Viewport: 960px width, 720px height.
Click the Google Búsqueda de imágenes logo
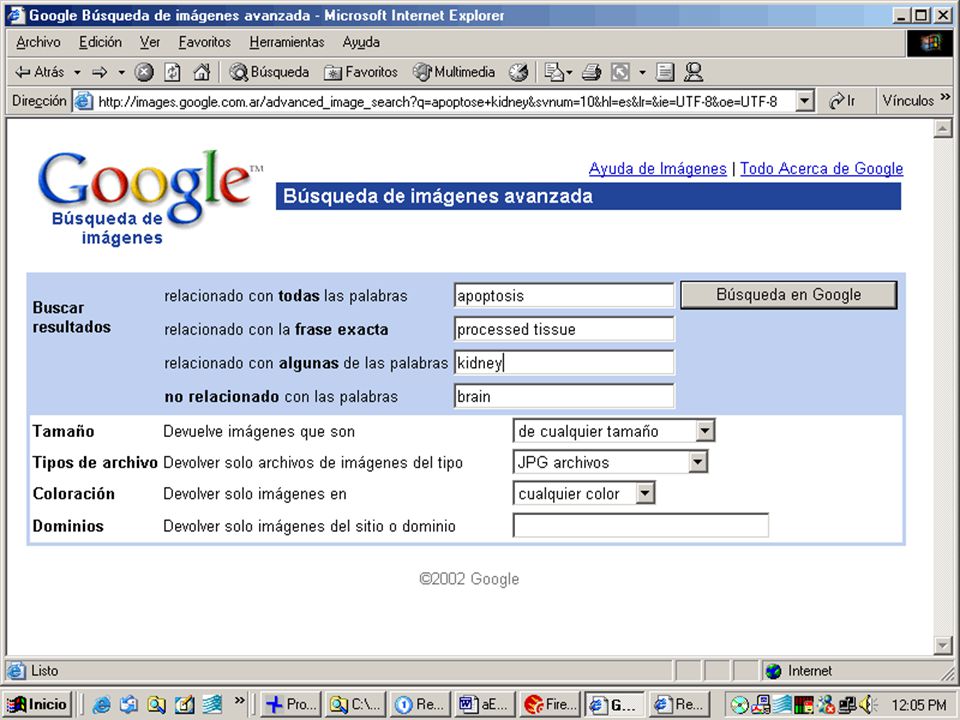click(x=149, y=198)
